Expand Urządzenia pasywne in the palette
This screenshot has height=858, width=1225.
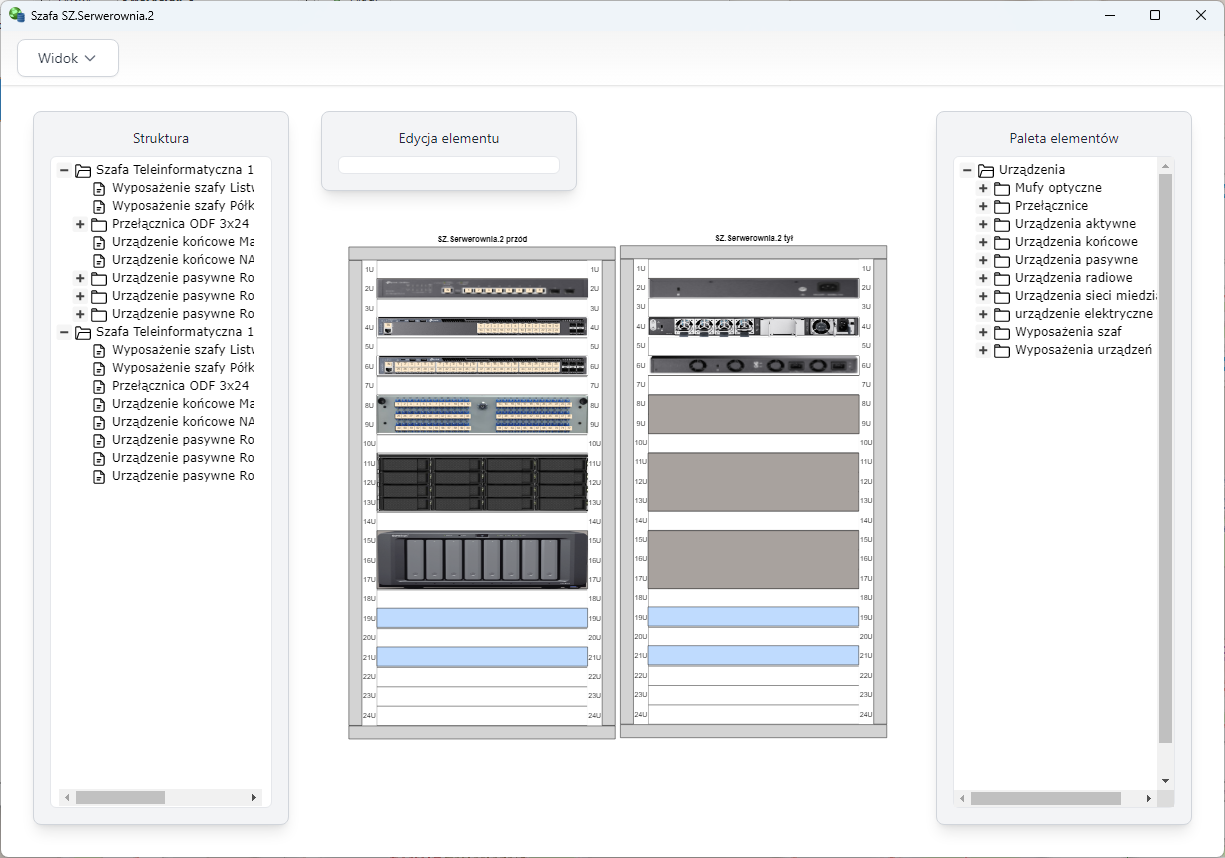tap(983, 260)
